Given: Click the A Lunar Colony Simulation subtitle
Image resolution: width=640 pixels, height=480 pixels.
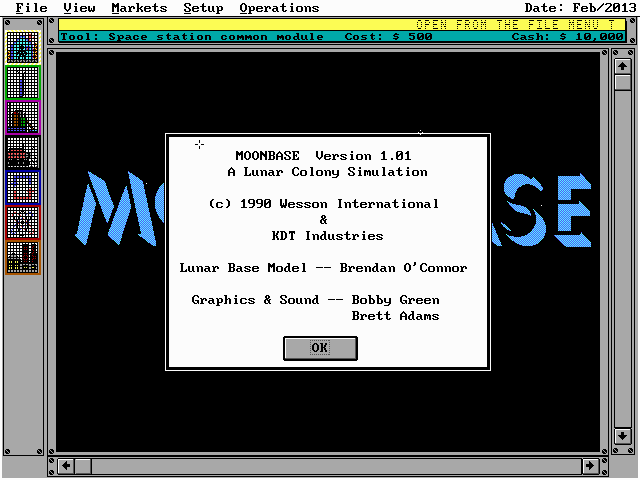Looking at the screenshot, I should point(327,172).
